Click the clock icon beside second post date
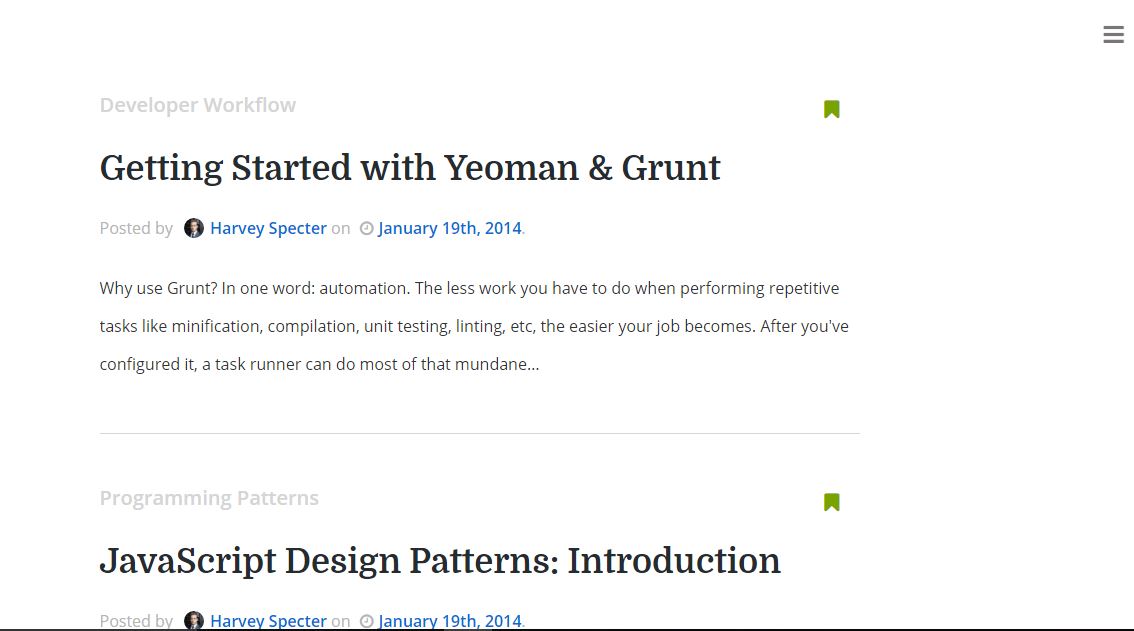The height and width of the screenshot is (631, 1134). 367,621
